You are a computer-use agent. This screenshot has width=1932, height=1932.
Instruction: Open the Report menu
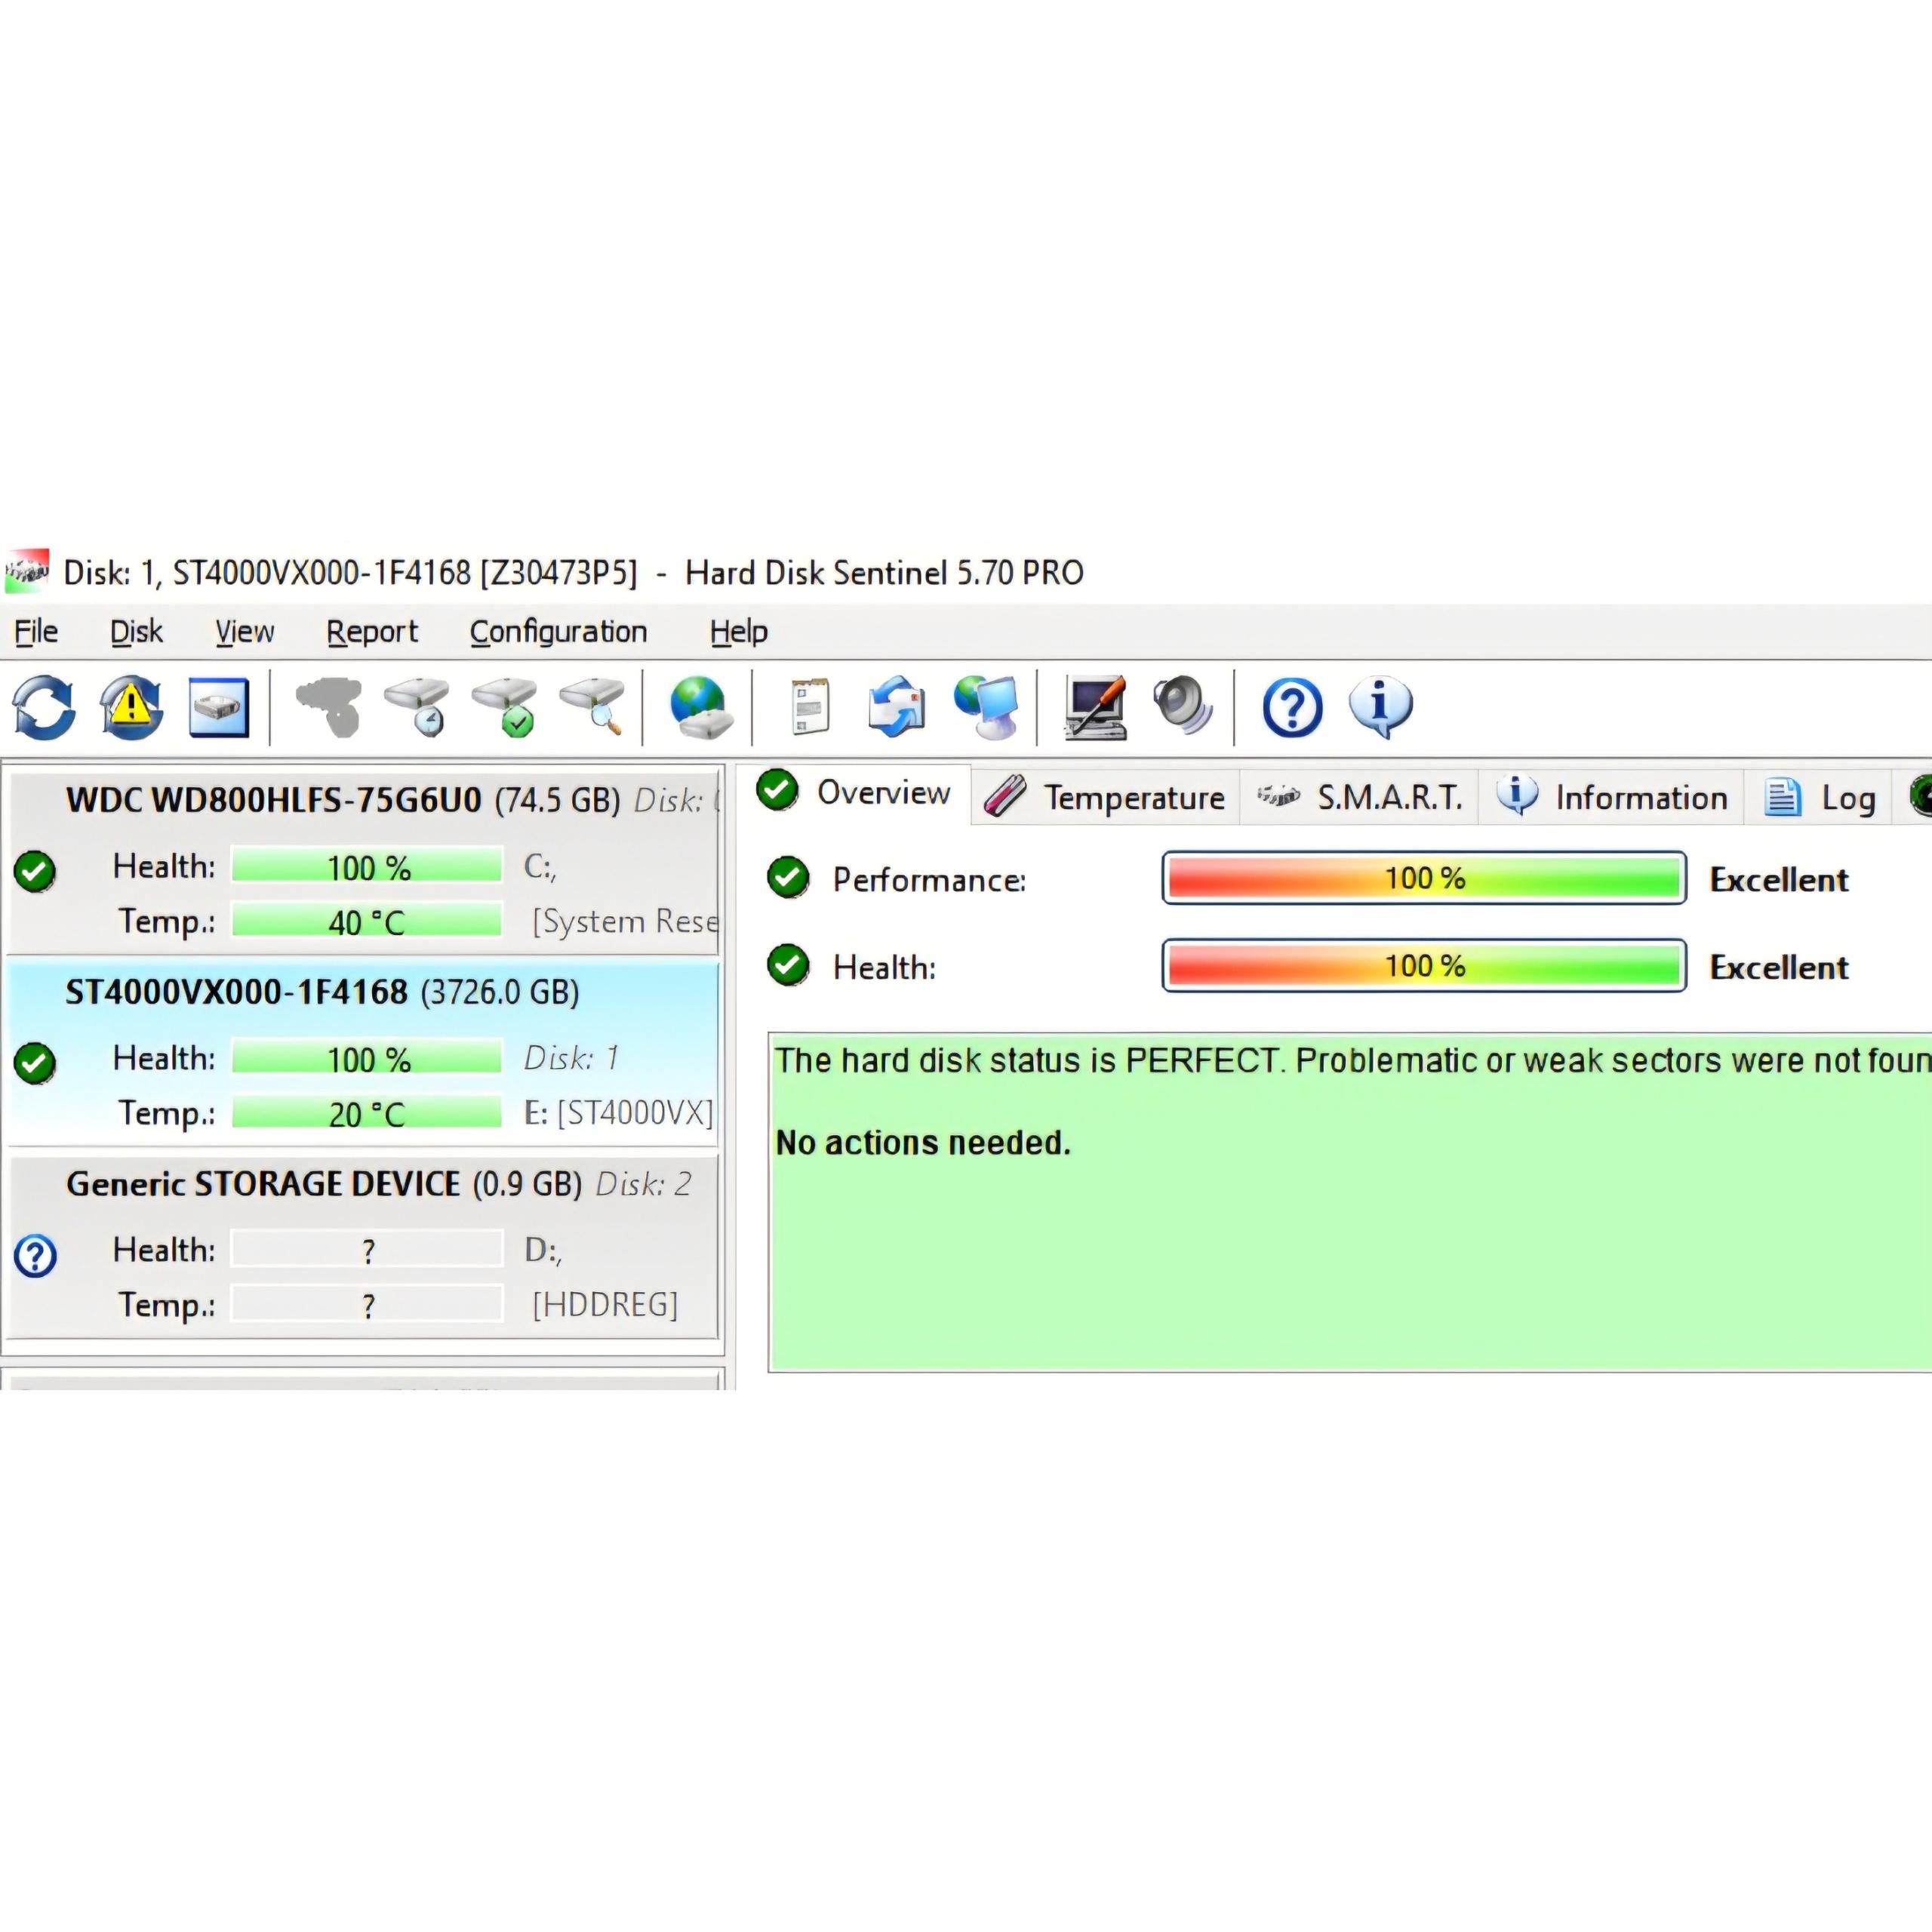click(x=371, y=632)
